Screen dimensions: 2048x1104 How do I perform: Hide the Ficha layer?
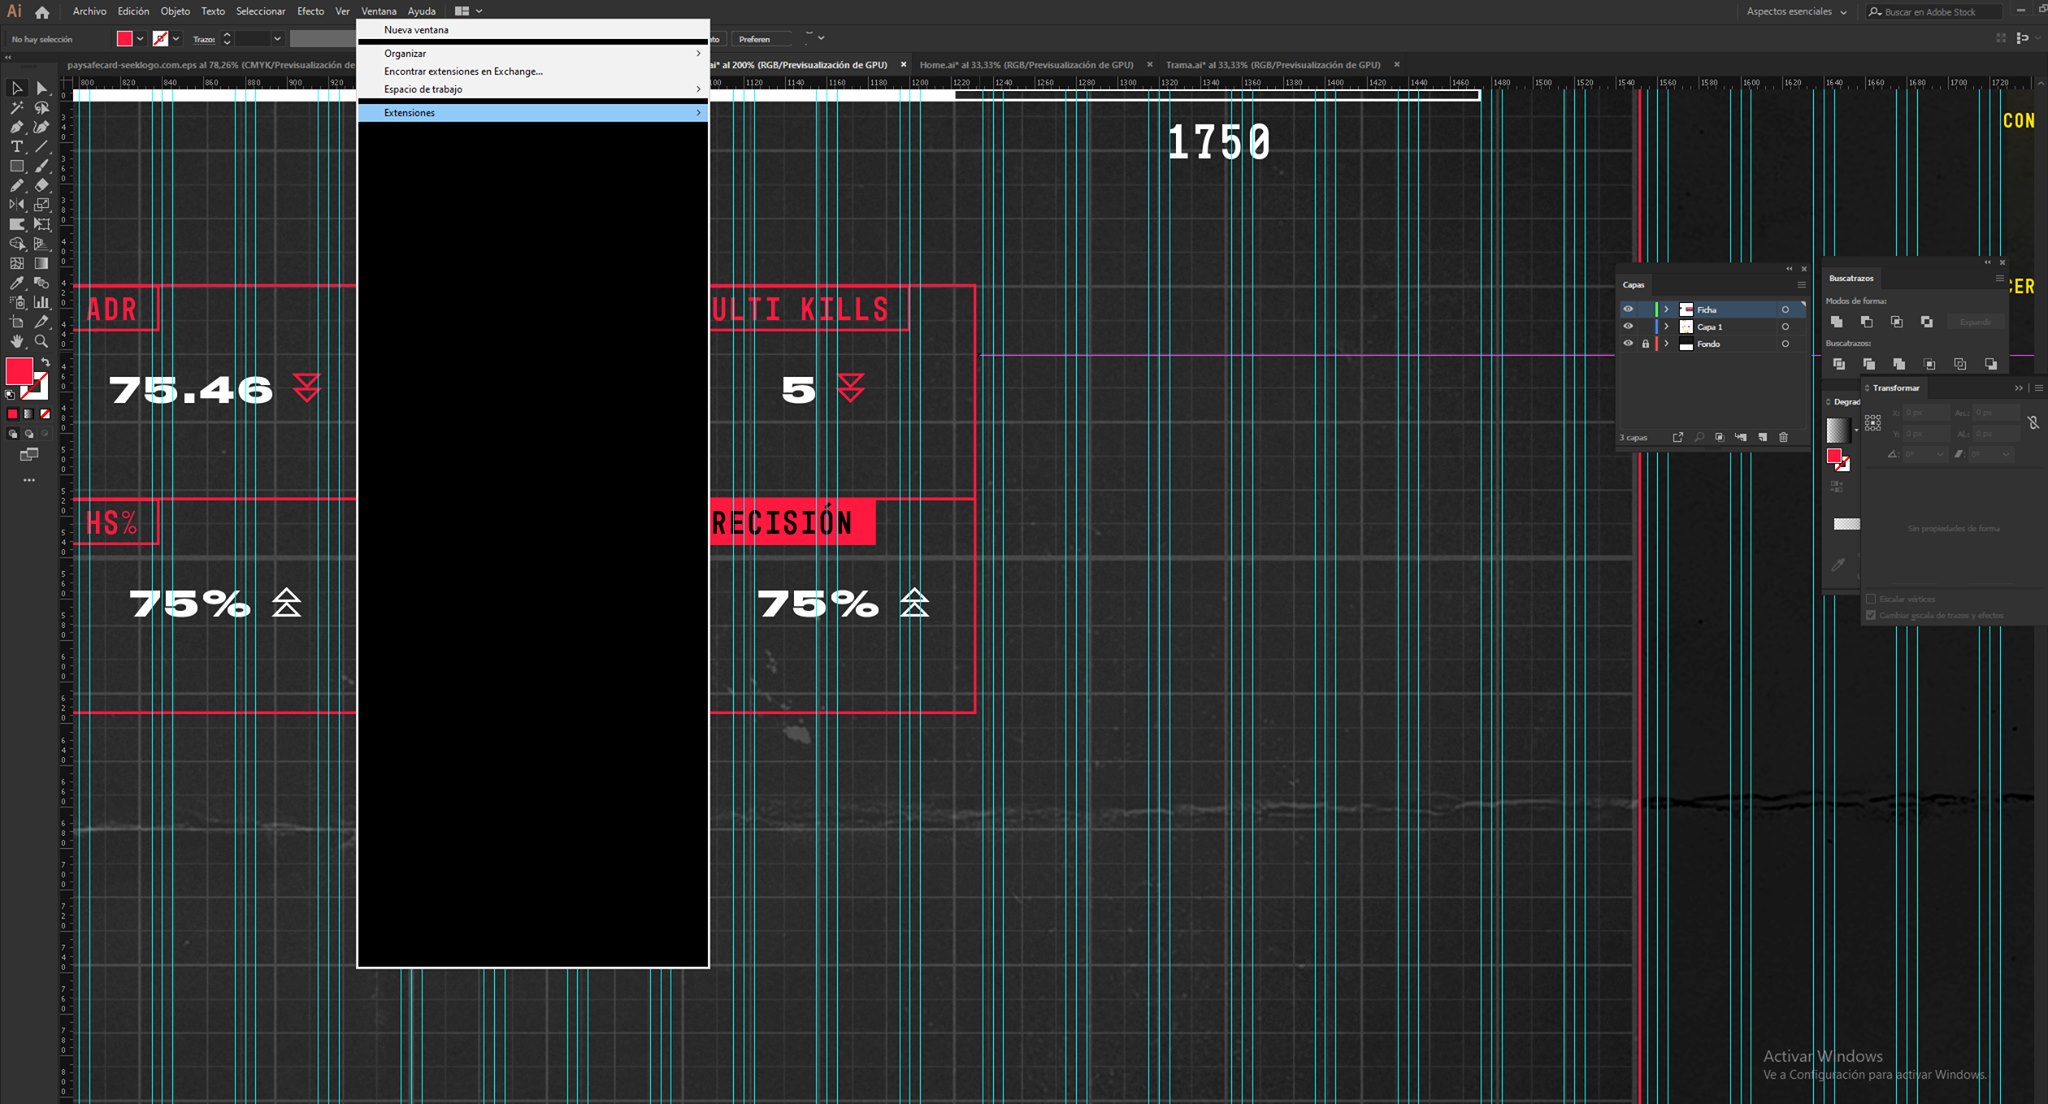1628,310
